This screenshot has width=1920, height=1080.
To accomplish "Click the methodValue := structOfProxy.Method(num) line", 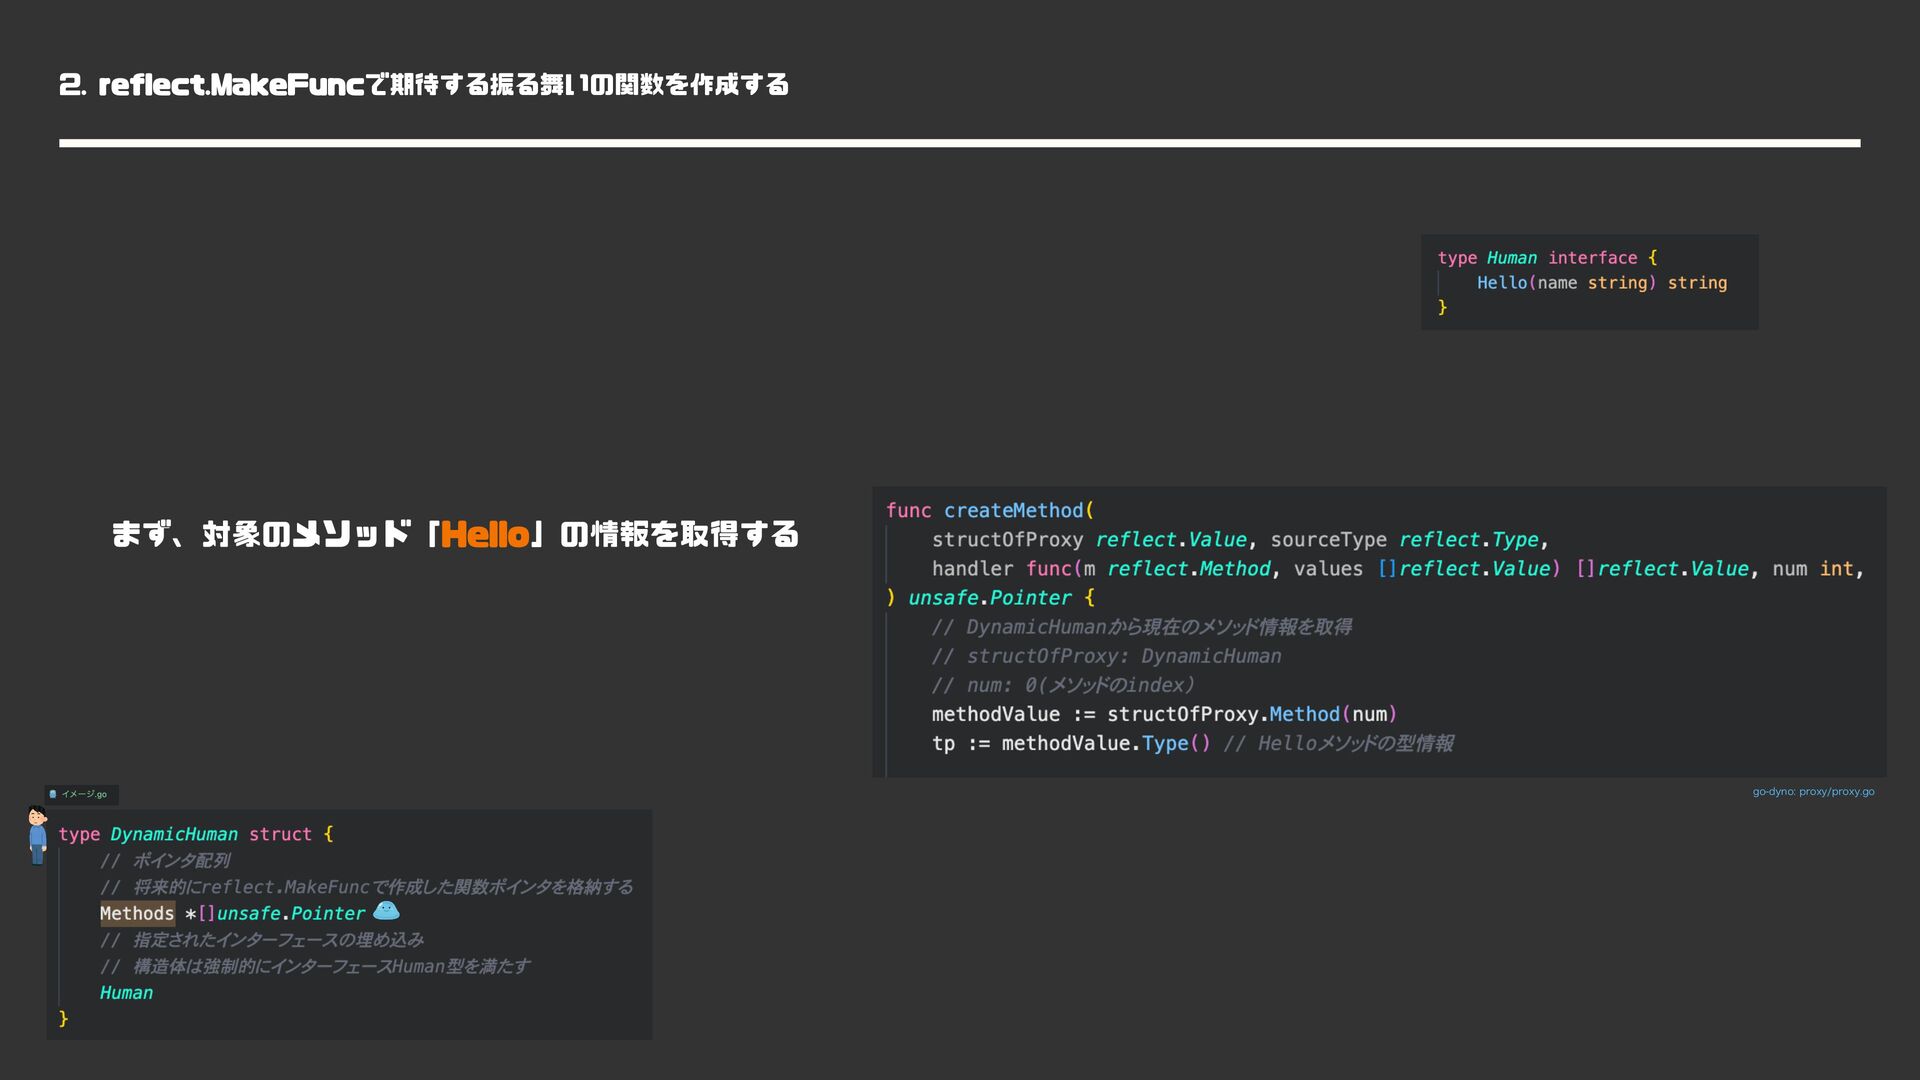I will [x=1164, y=714].
